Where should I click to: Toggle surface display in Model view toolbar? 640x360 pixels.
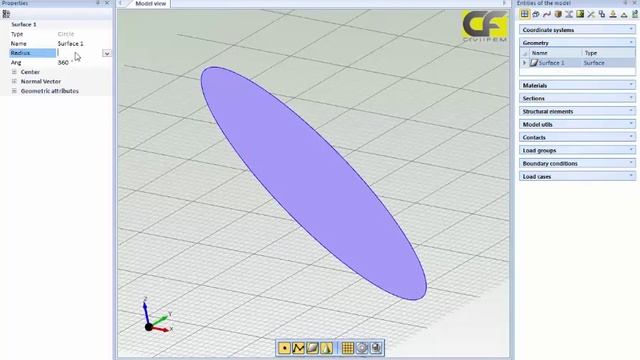(312, 348)
